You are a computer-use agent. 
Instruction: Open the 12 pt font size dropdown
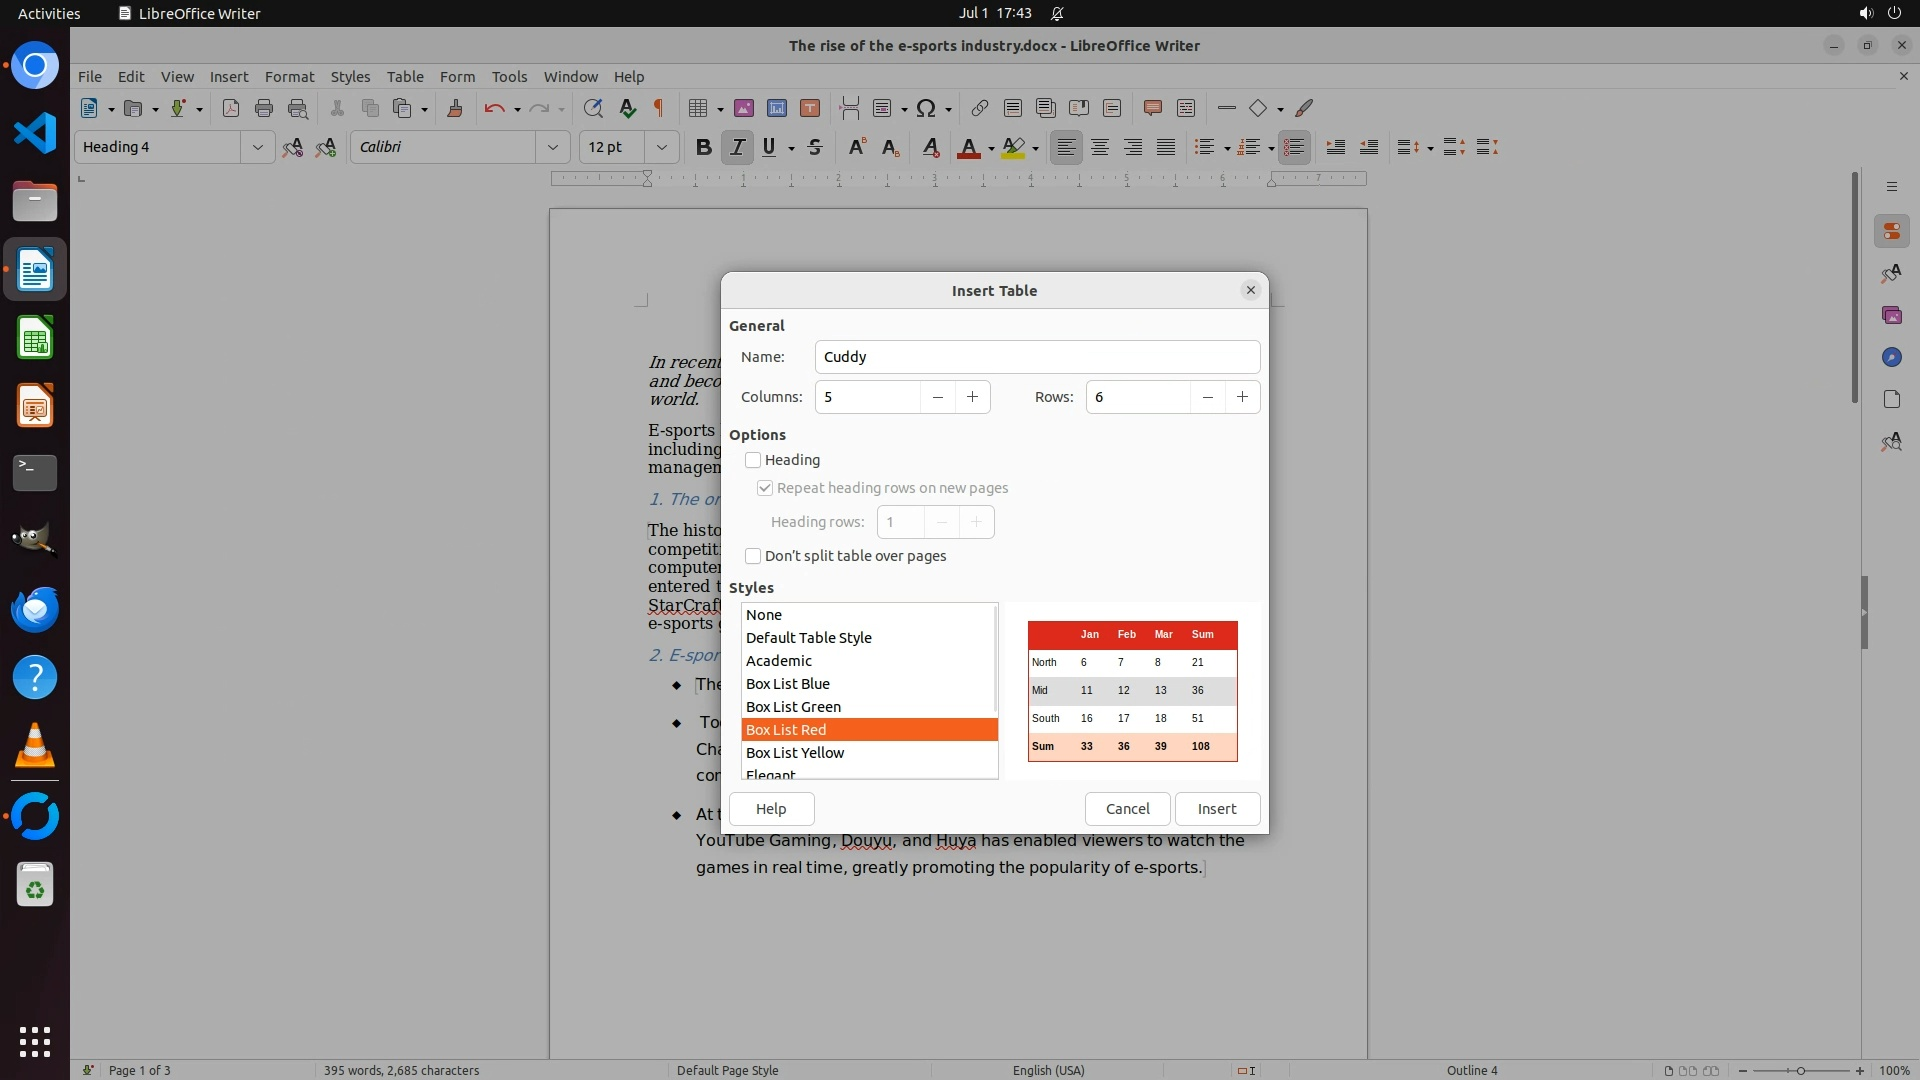661,147
